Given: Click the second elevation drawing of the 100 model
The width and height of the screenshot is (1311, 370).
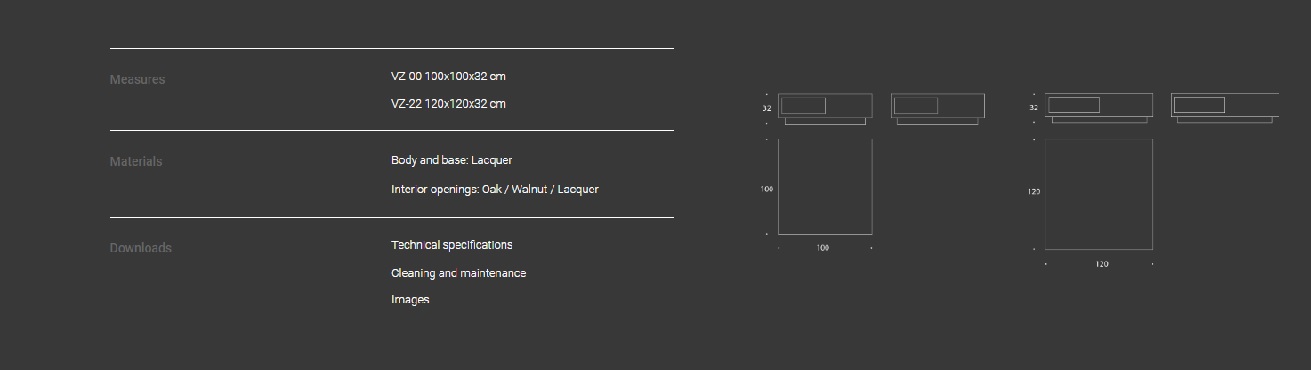Looking at the screenshot, I should click(x=937, y=109).
